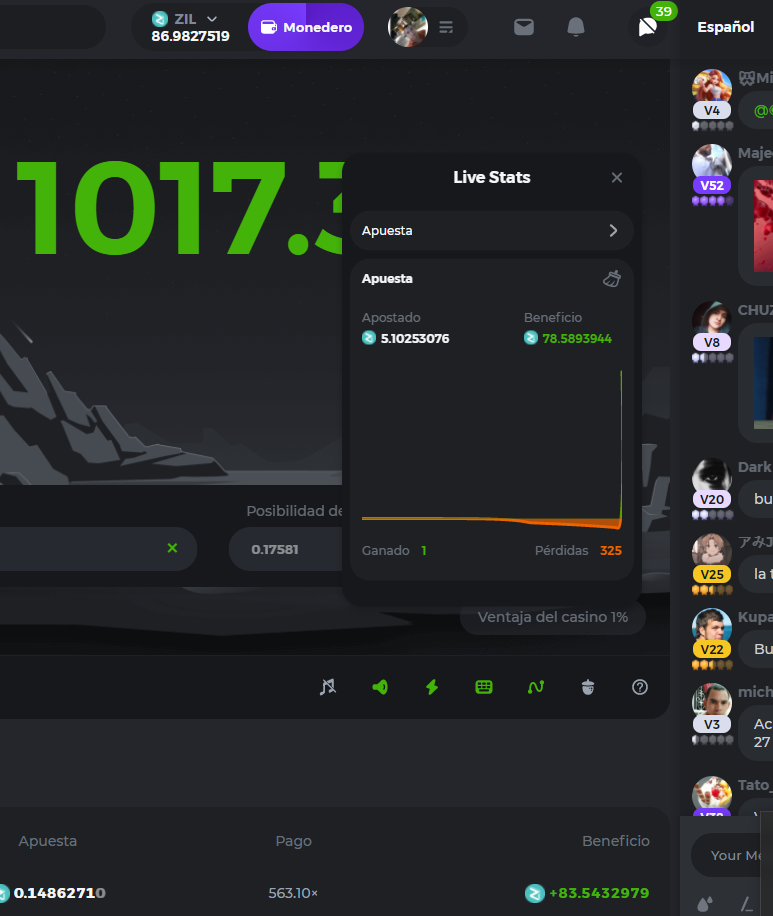This screenshot has height=916, width=773.
Task: Click the purple Monedero button
Action: [306, 27]
